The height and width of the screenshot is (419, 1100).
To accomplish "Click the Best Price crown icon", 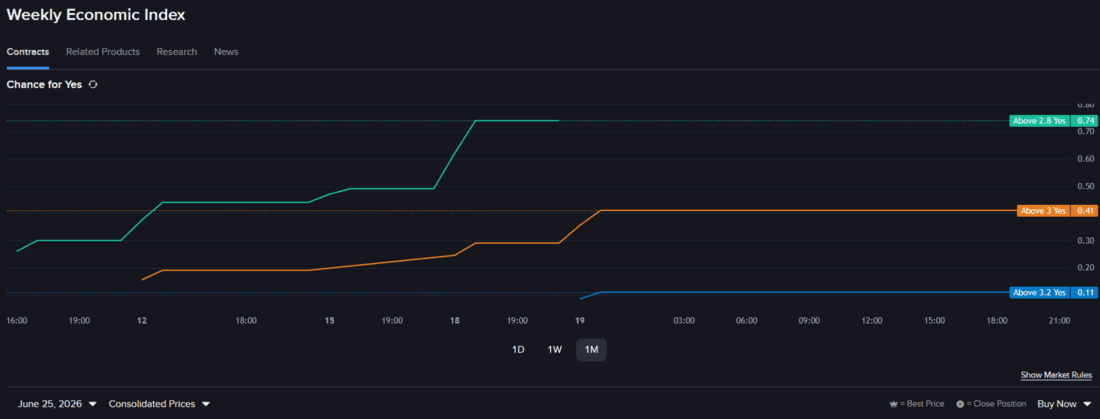I will point(893,404).
